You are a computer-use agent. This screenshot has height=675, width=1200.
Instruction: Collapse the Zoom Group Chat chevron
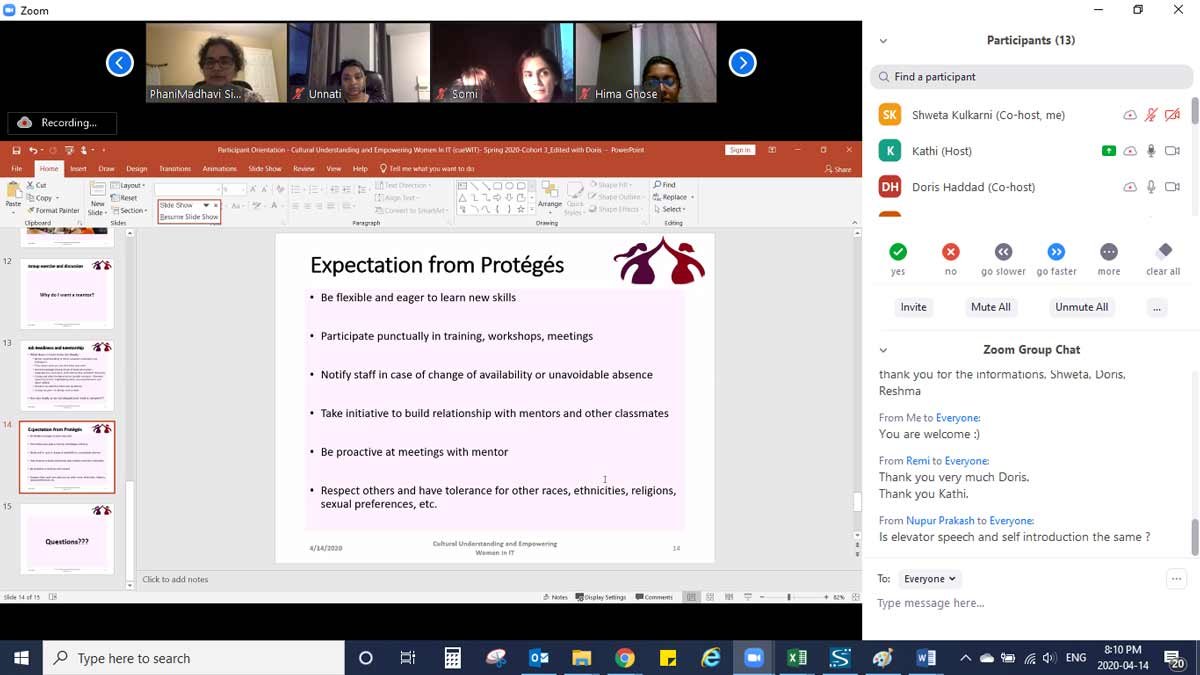pos(883,350)
